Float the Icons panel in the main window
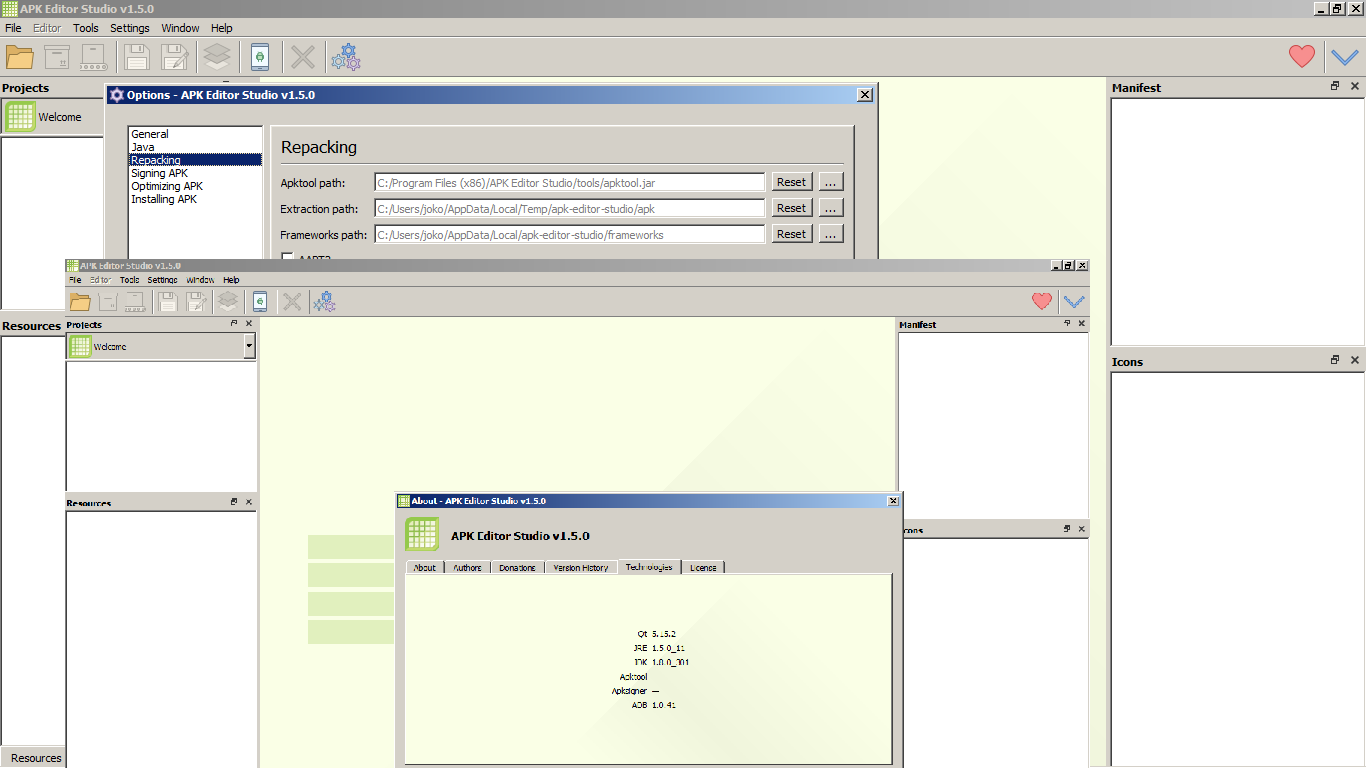The width and height of the screenshot is (1366, 768). (1335, 360)
